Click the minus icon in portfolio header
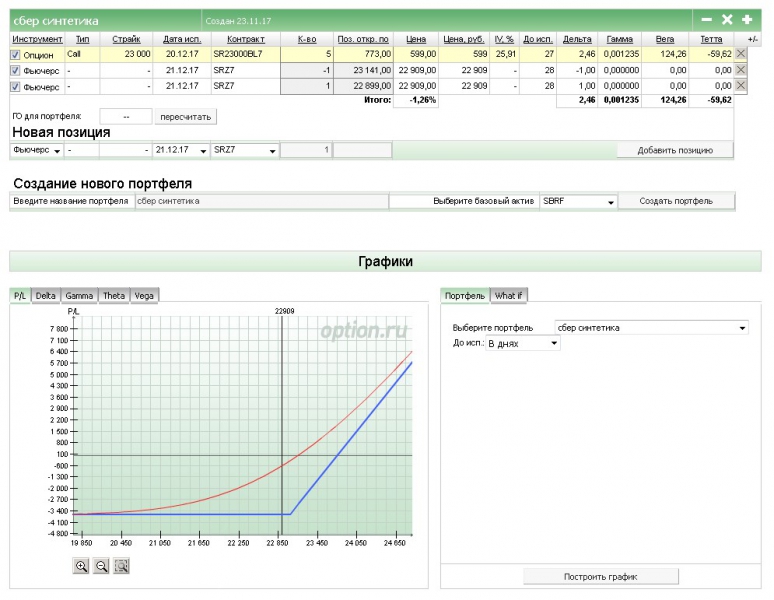Viewport: 774px width, 600px height. (x=707, y=19)
